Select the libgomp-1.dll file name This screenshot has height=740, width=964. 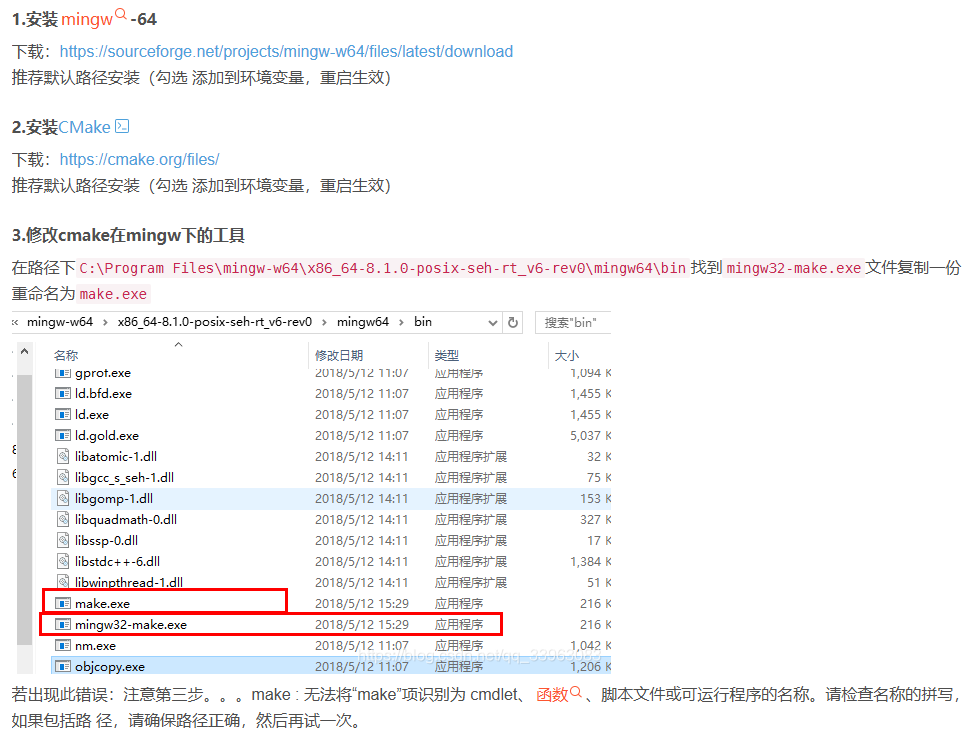point(114,498)
